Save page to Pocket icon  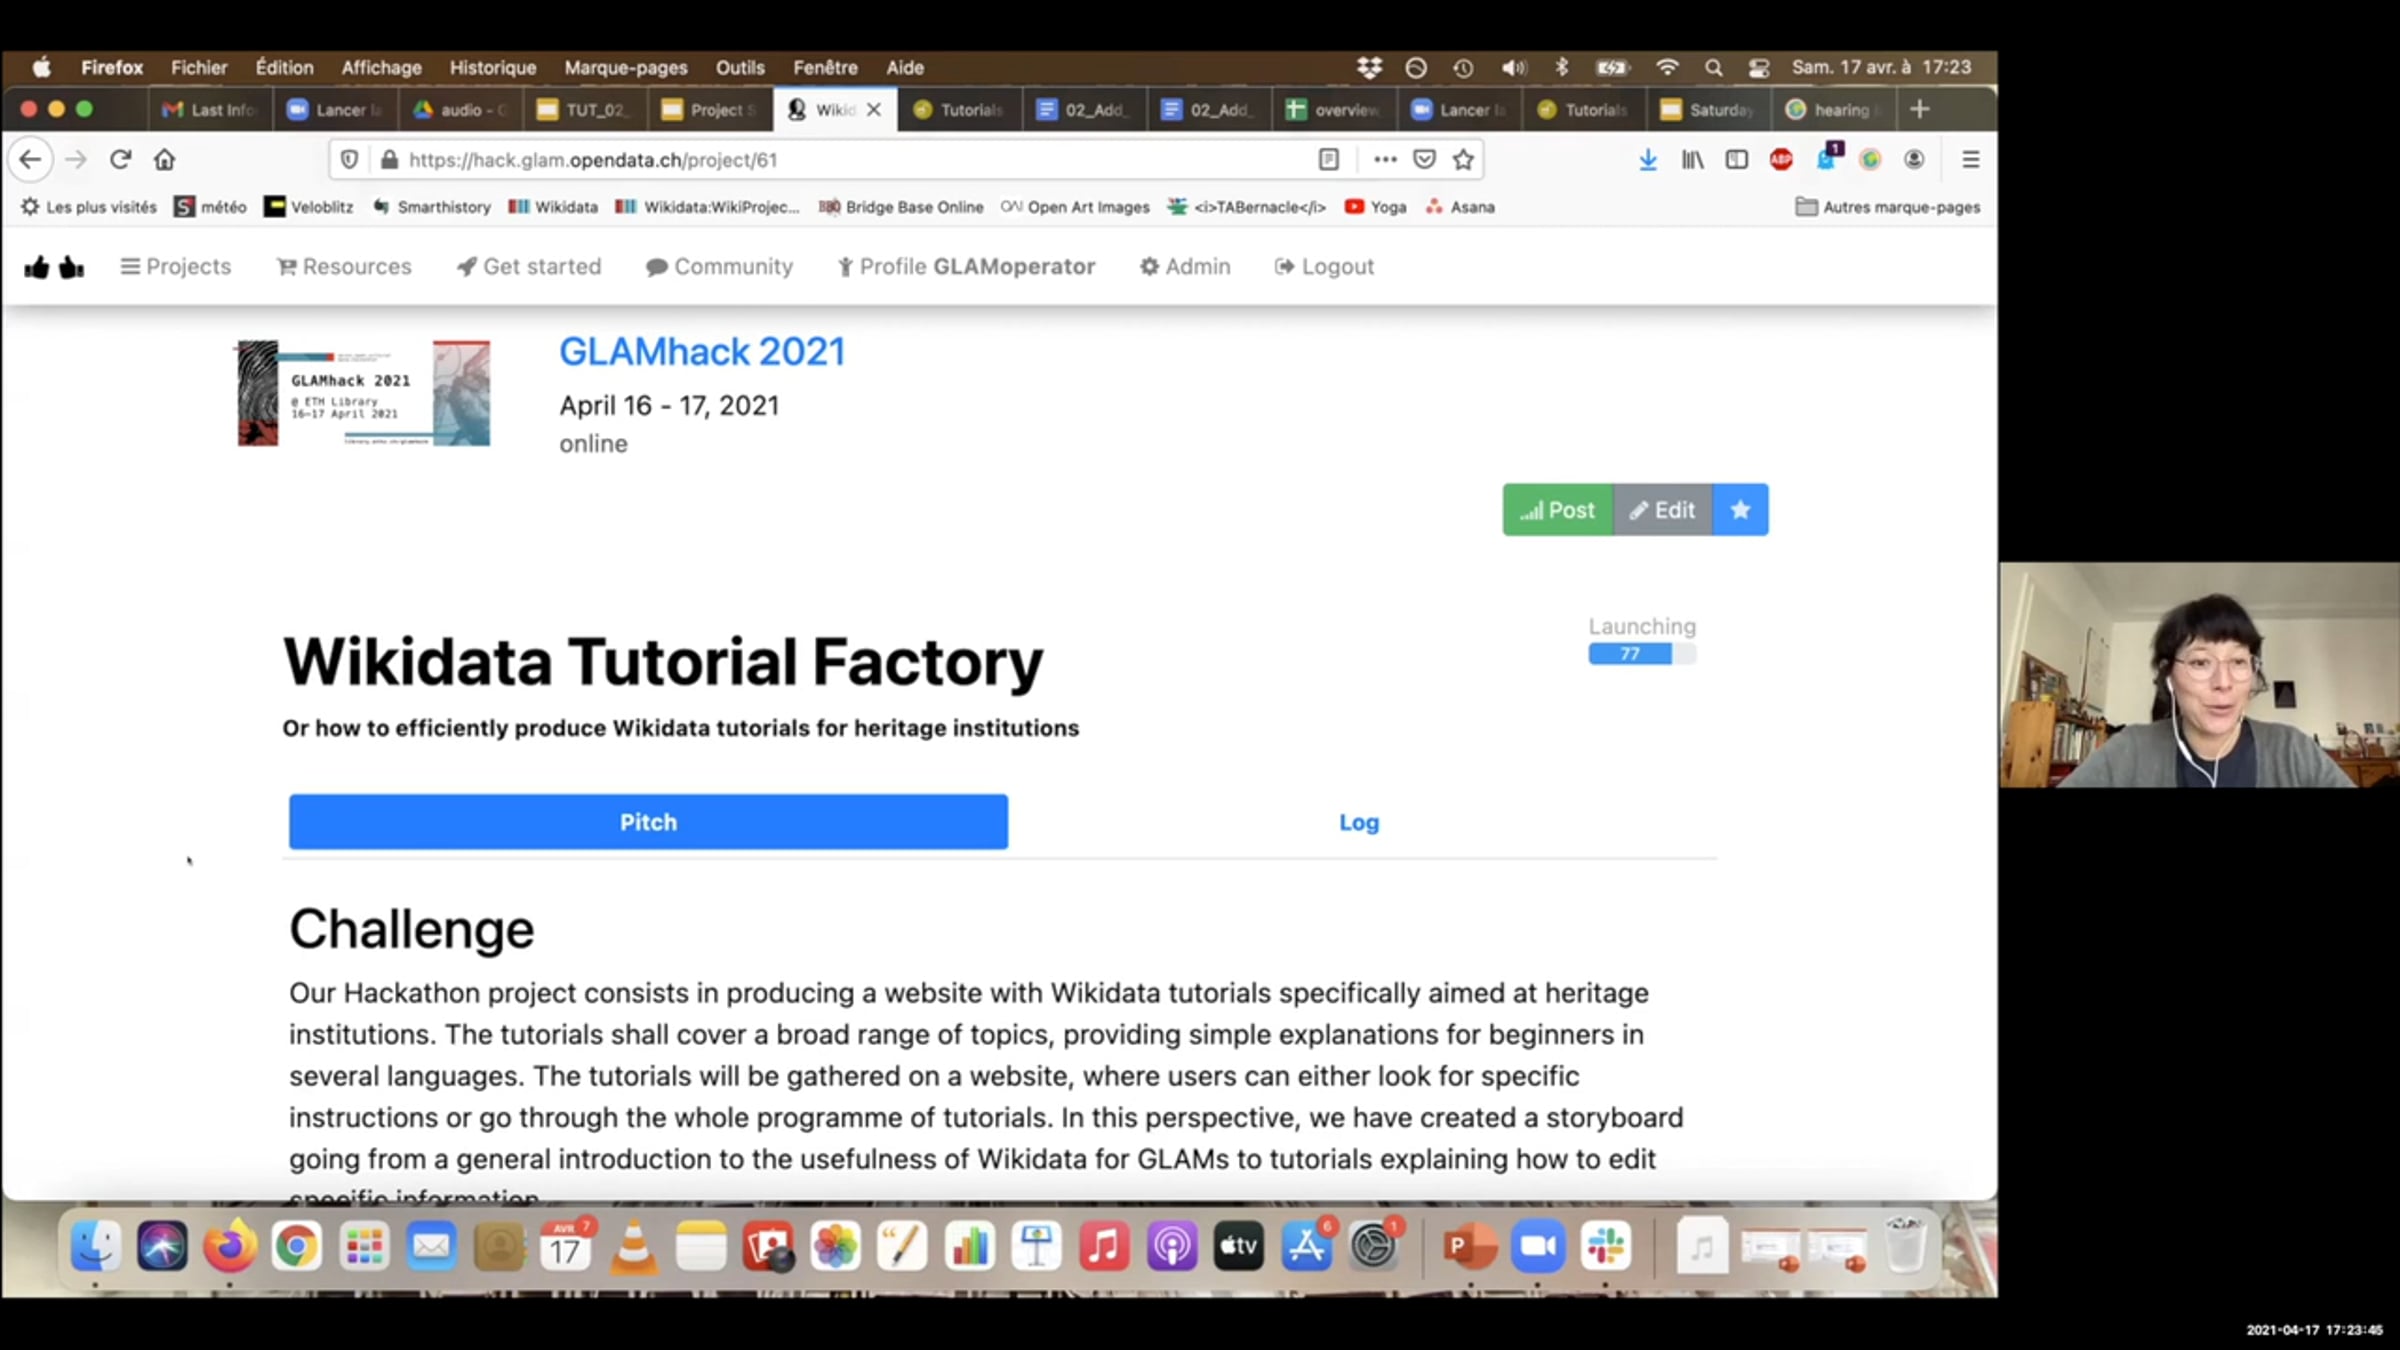(1424, 159)
